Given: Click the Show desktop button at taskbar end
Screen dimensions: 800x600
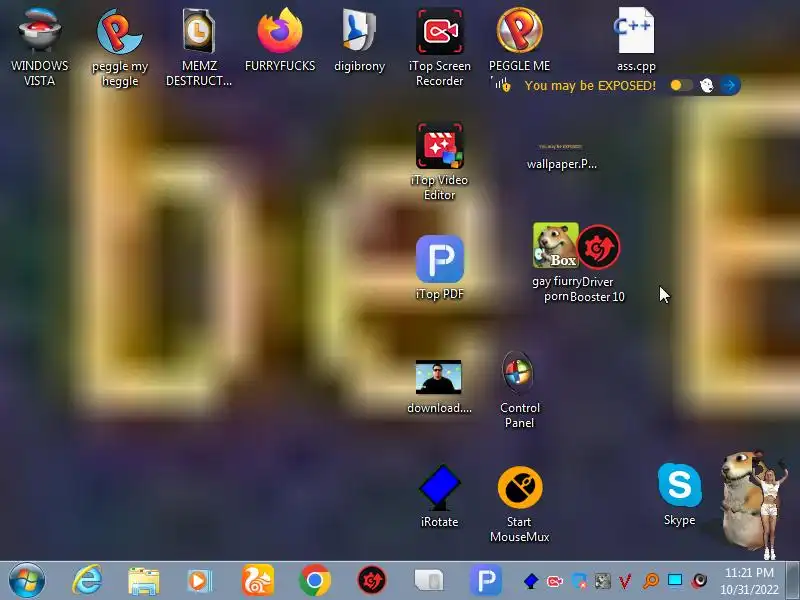Looking at the screenshot, I should click(792, 581).
